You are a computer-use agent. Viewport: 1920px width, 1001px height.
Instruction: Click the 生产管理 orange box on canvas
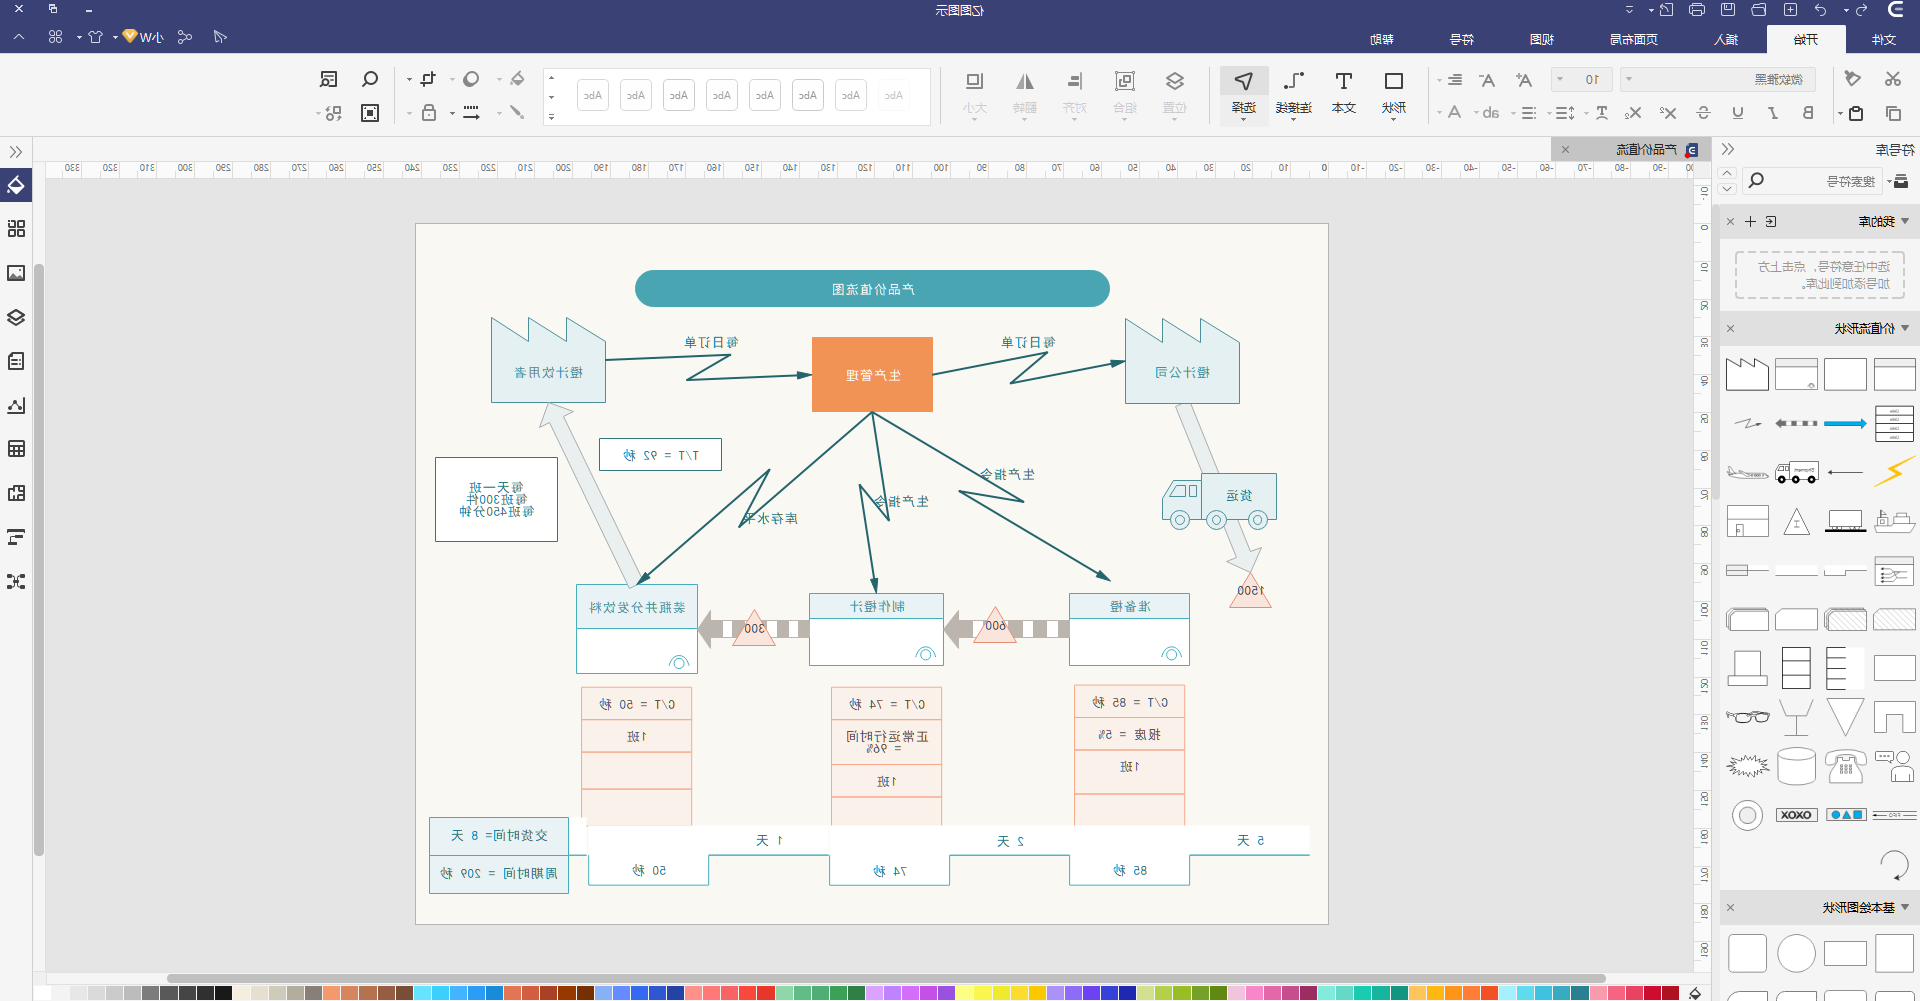[872, 374]
